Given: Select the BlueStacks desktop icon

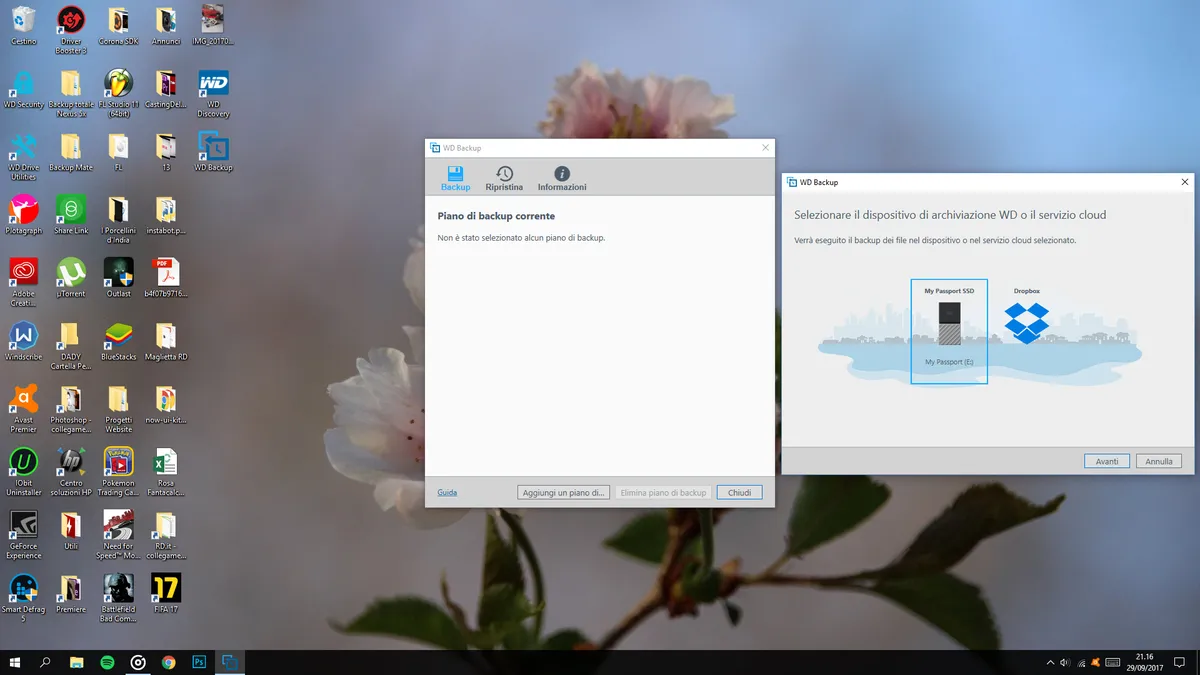Looking at the screenshot, I should point(118,341).
